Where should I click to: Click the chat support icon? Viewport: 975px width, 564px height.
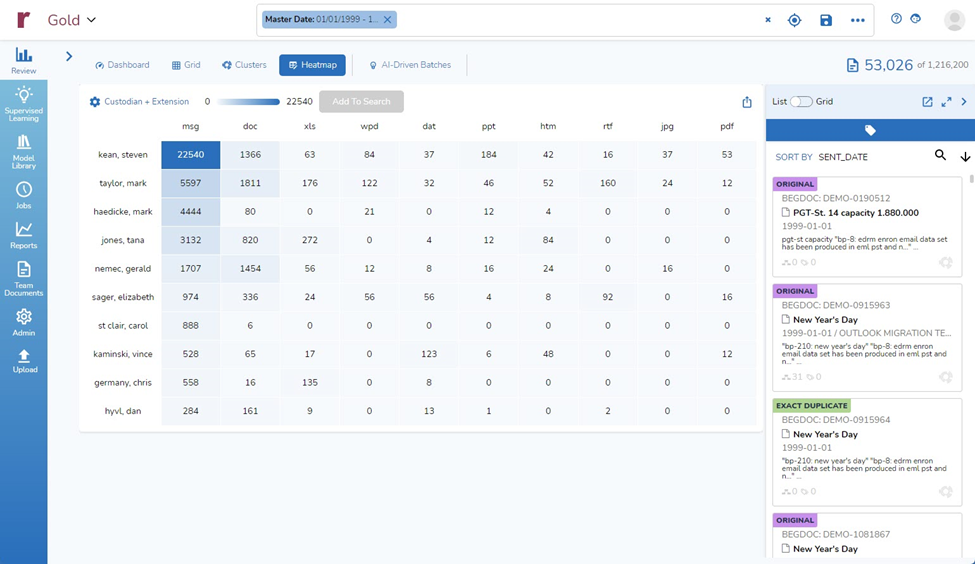tap(915, 19)
